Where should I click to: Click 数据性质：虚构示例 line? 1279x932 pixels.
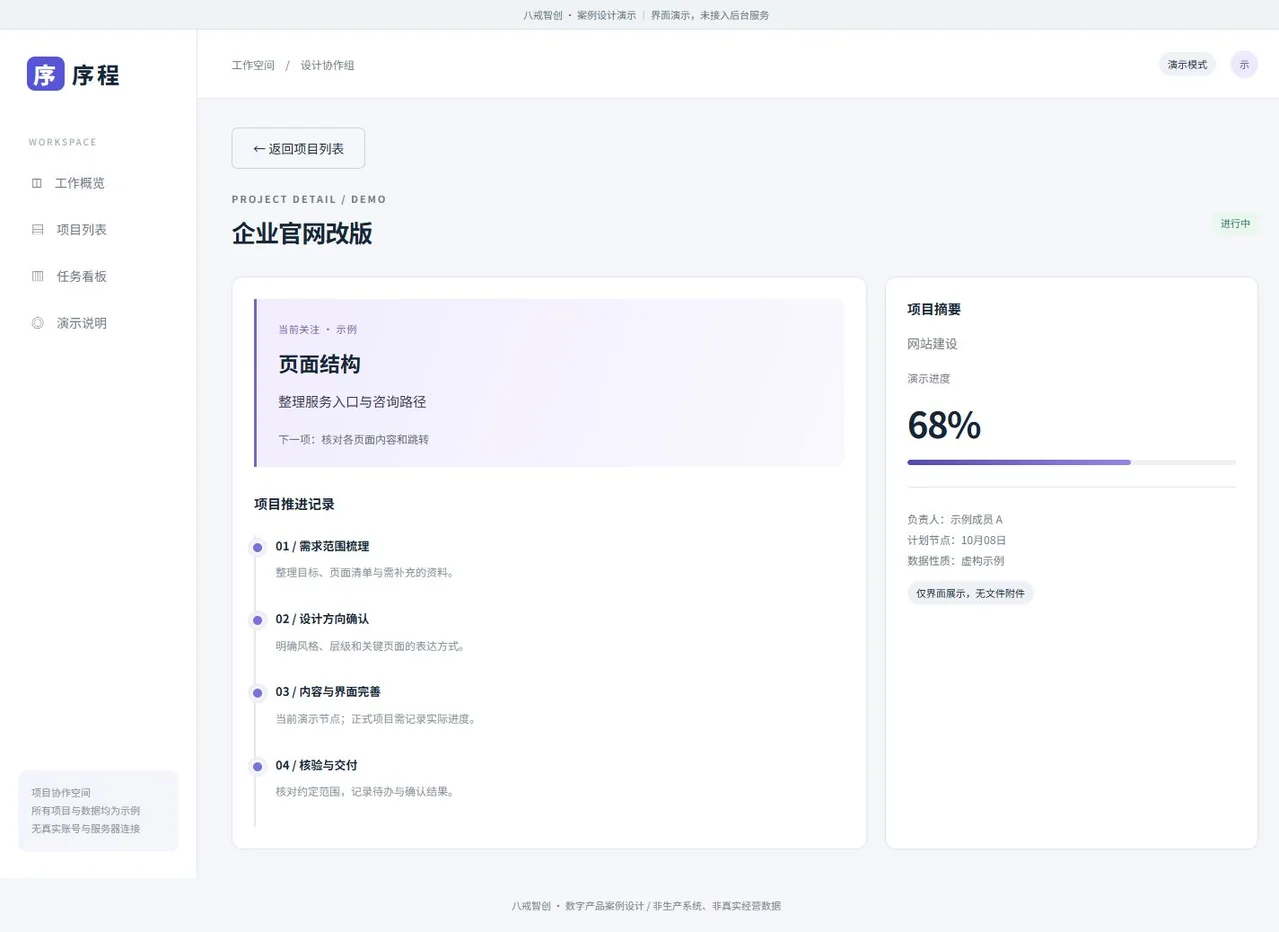tap(956, 561)
